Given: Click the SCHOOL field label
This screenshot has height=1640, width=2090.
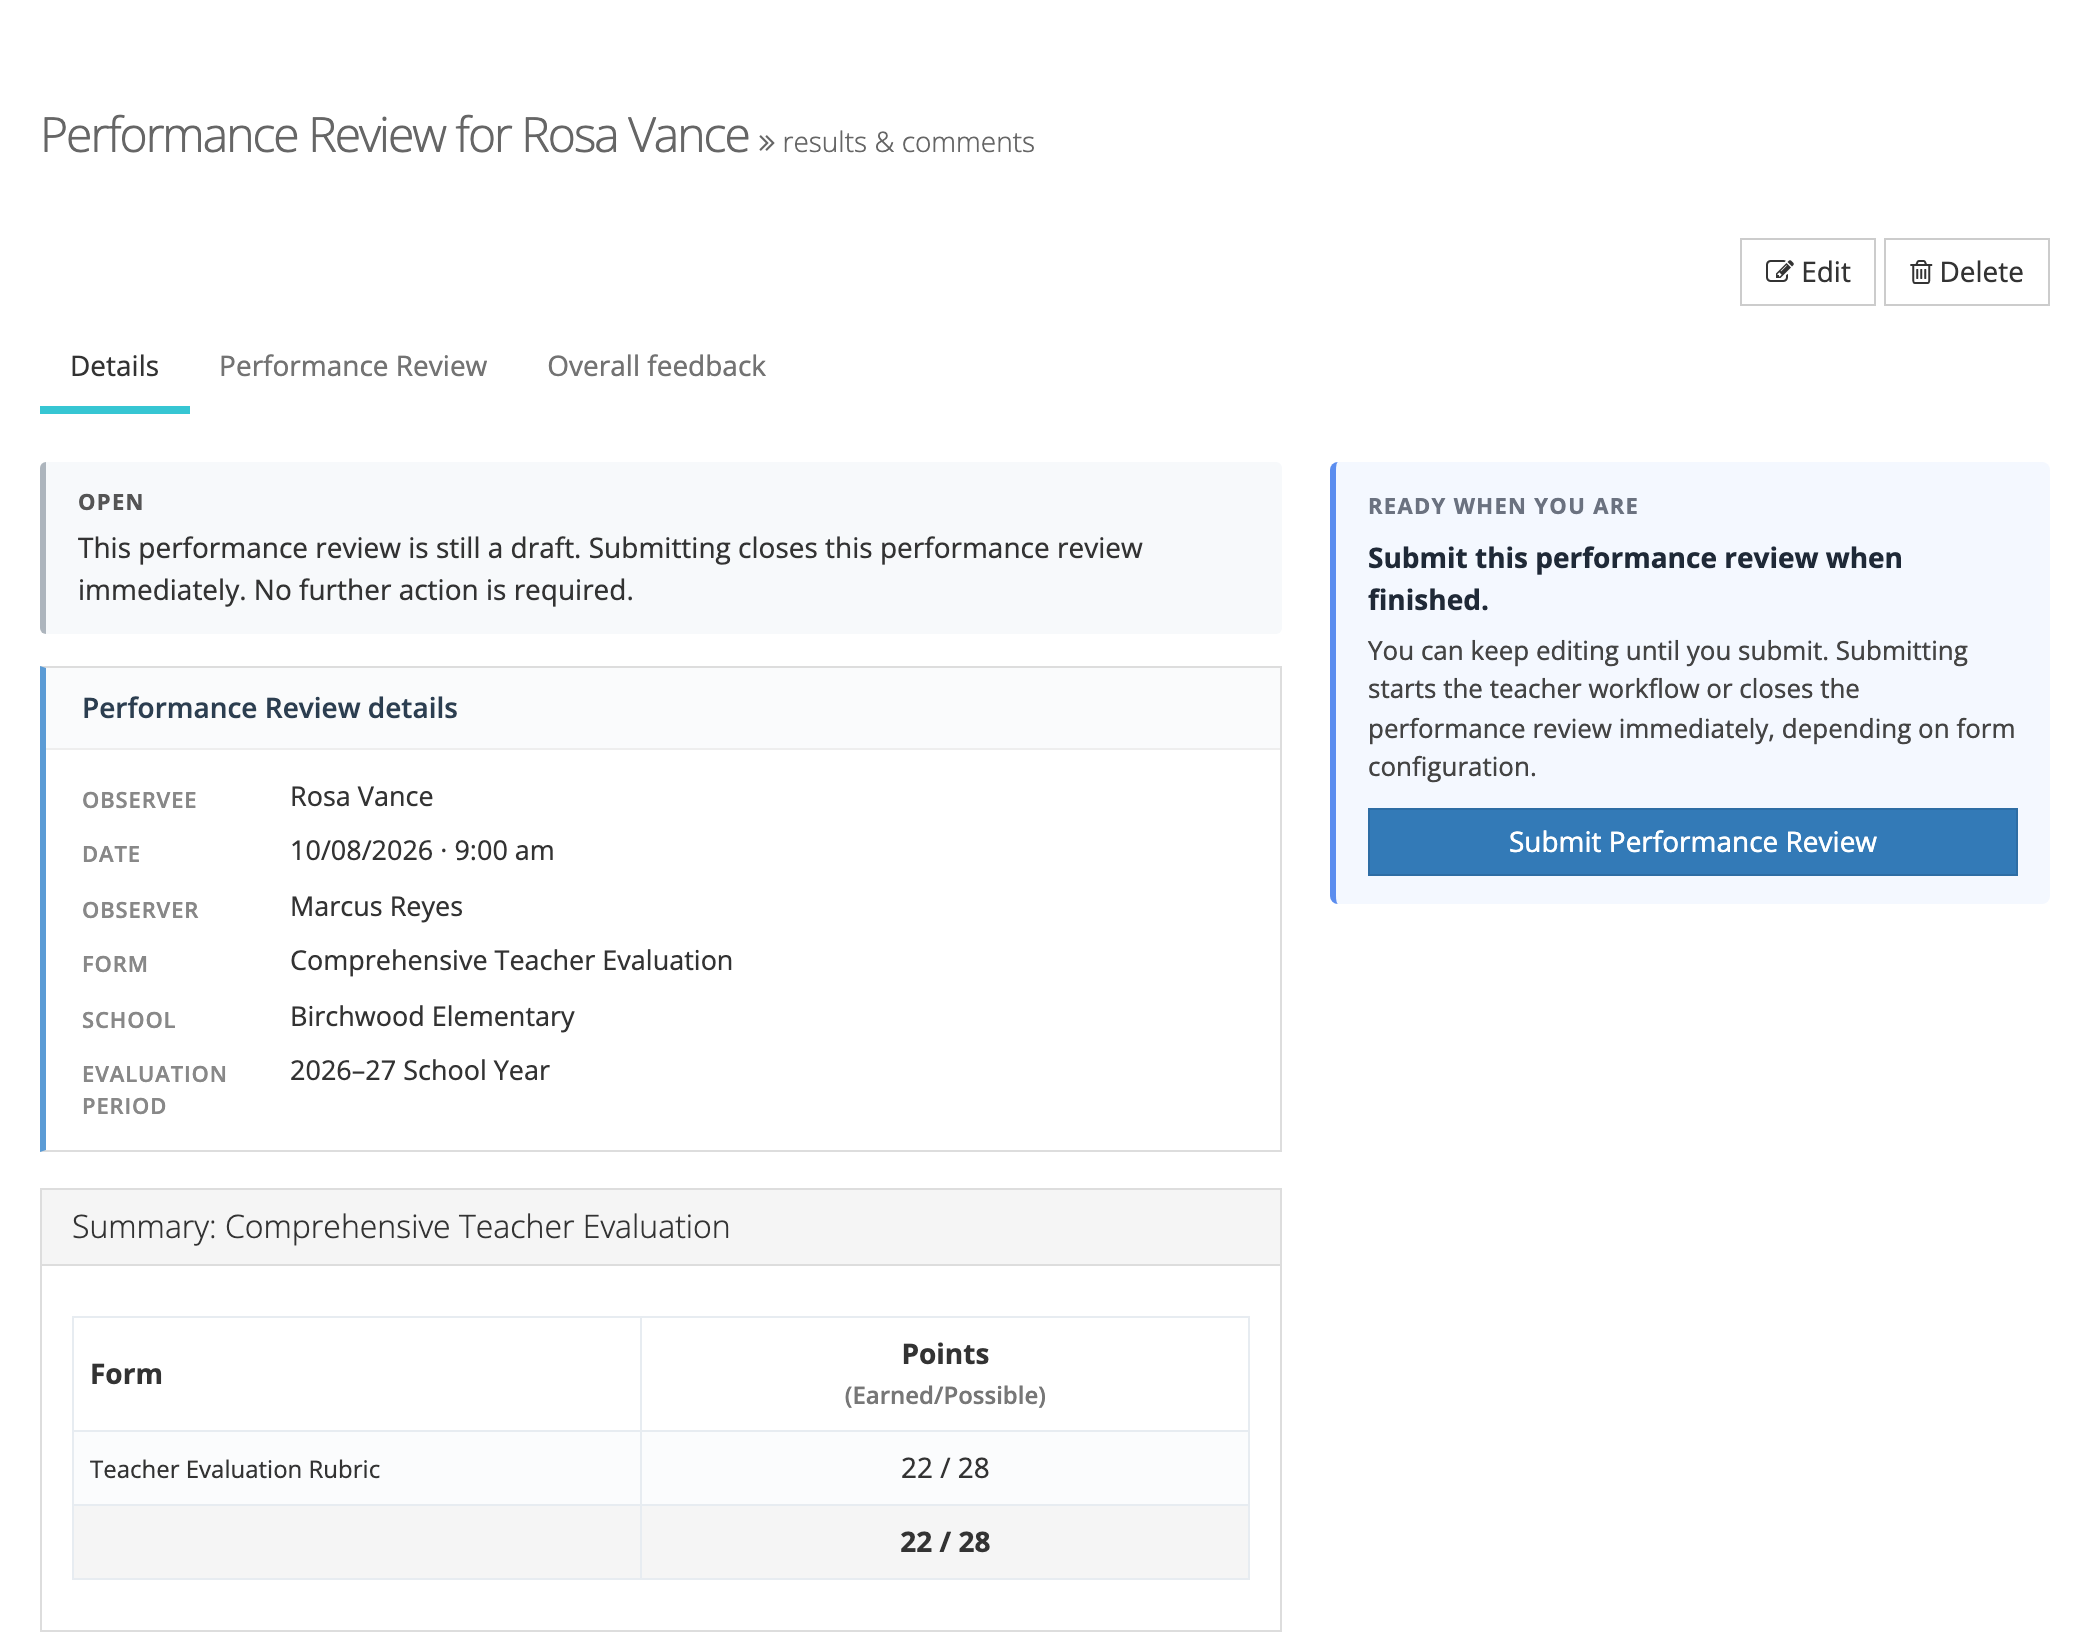Looking at the screenshot, I should (128, 1020).
